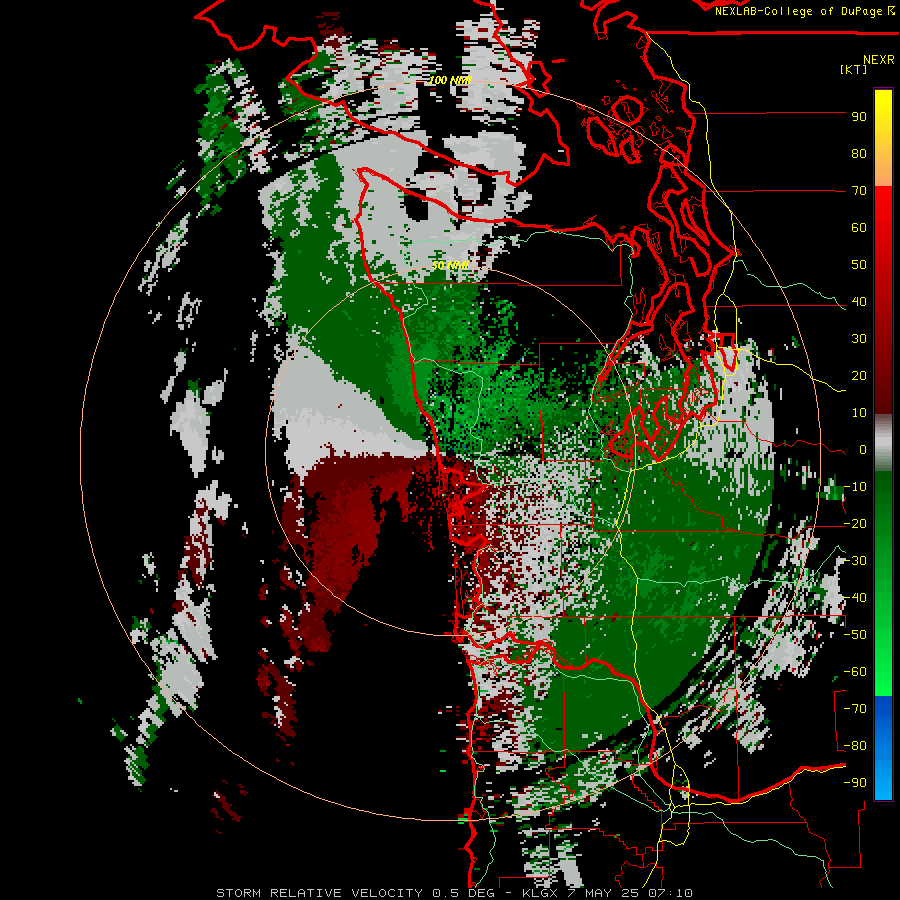Image resolution: width=900 pixels, height=900 pixels.
Task: Click the NEXR label above the color bar
Action: (879, 60)
